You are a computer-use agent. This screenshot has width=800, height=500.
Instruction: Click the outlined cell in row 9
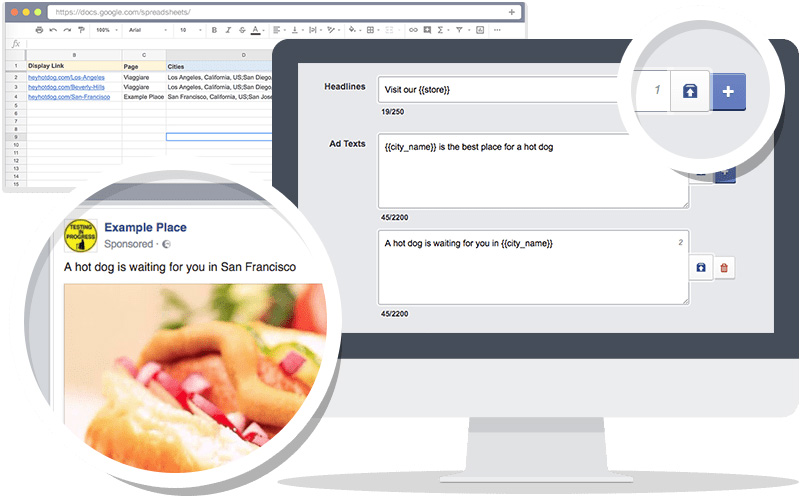coord(219,137)
